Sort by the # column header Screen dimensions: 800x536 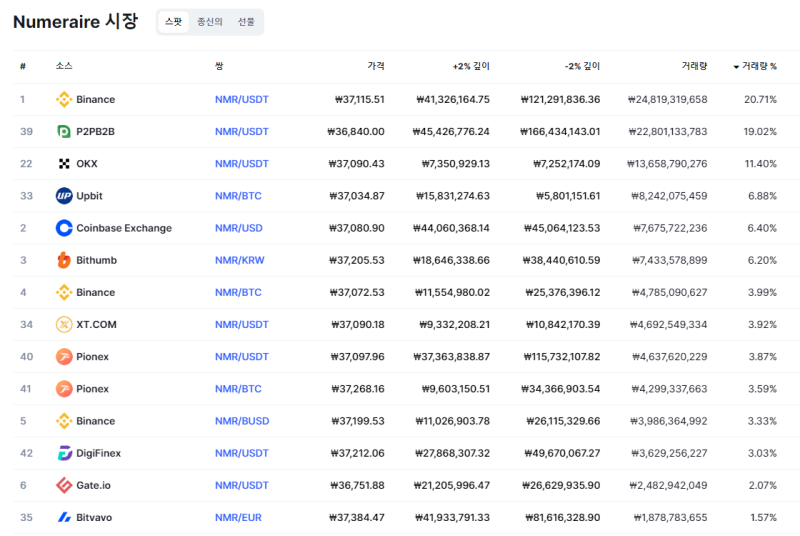click(23, 66)
